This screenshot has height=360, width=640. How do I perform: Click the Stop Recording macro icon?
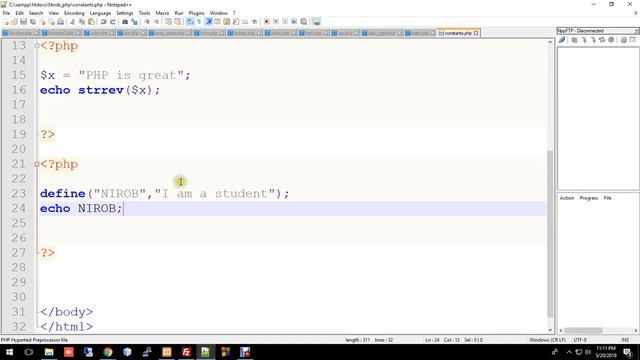click(276, 22)
